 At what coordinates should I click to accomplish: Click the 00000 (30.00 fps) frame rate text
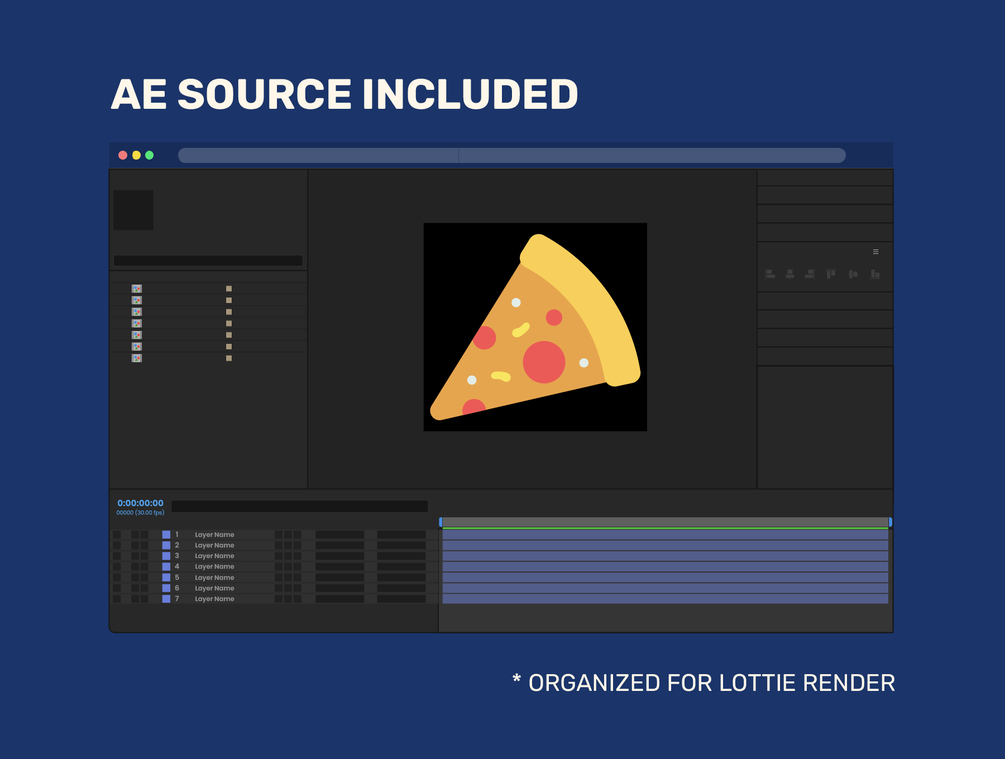[140, 513]
